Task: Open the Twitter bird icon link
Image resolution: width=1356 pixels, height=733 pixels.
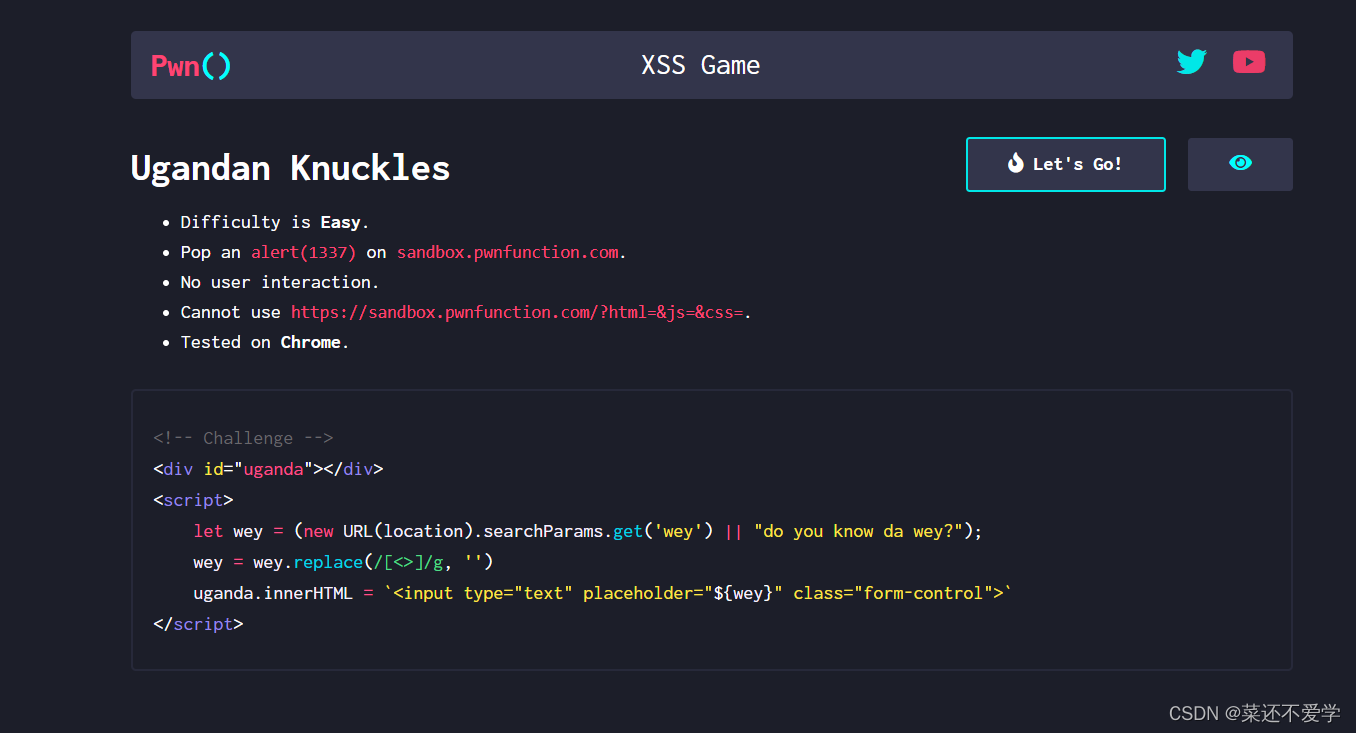Action: pyautogui.click(x=1191, y=62)
